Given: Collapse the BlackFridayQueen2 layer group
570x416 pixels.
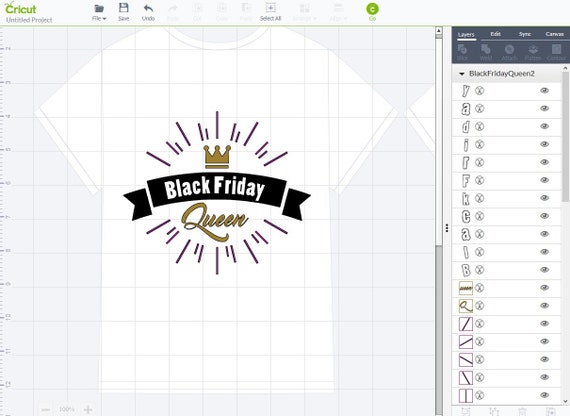Looking at the screenshot, I should (462, 74).
